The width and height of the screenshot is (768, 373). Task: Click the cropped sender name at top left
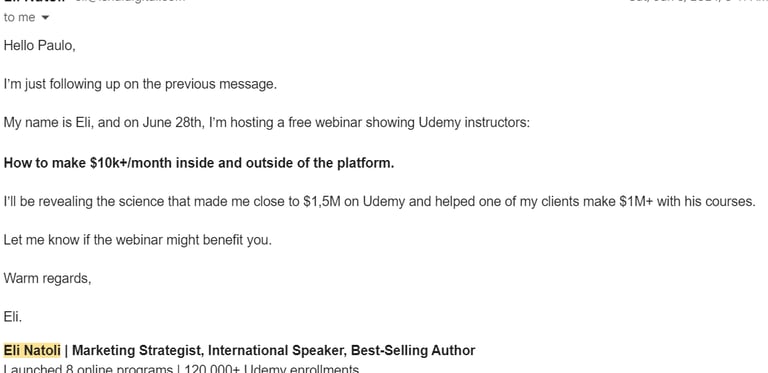pyautogui.click(x=34, y=1)
